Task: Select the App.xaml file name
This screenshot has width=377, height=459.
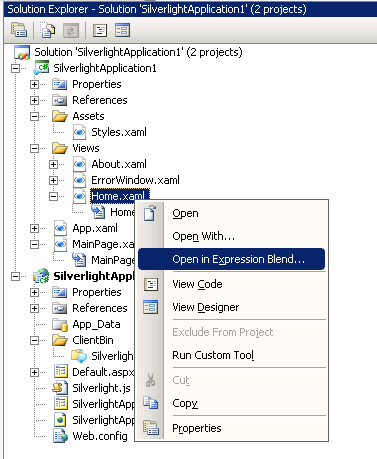Action: click(x=95, y=228)
